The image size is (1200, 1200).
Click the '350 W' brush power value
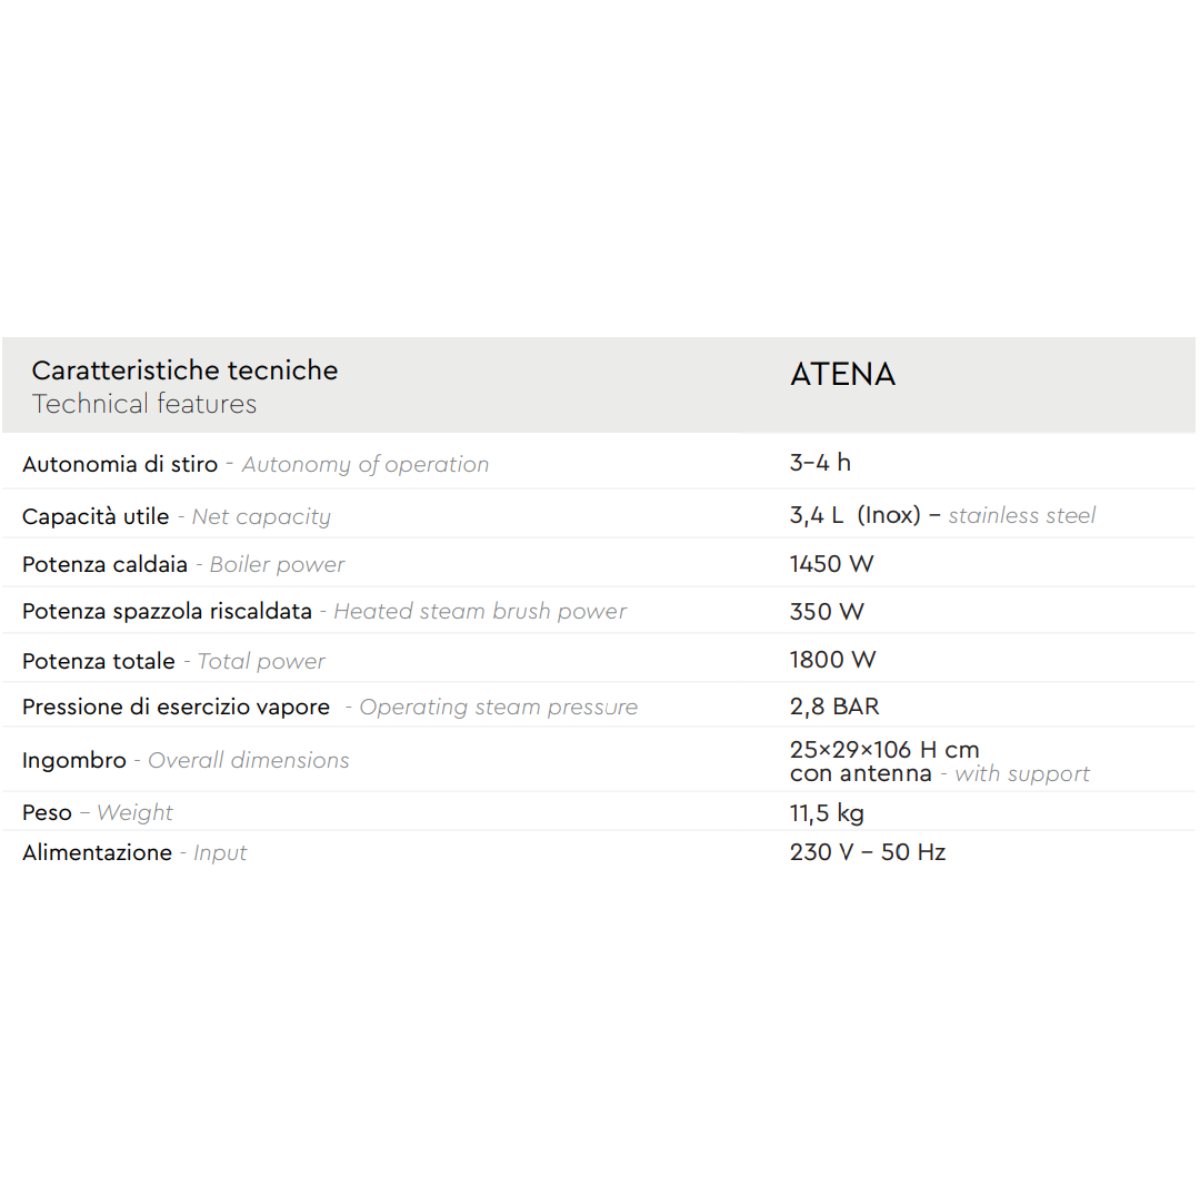[x=827, y=611]
